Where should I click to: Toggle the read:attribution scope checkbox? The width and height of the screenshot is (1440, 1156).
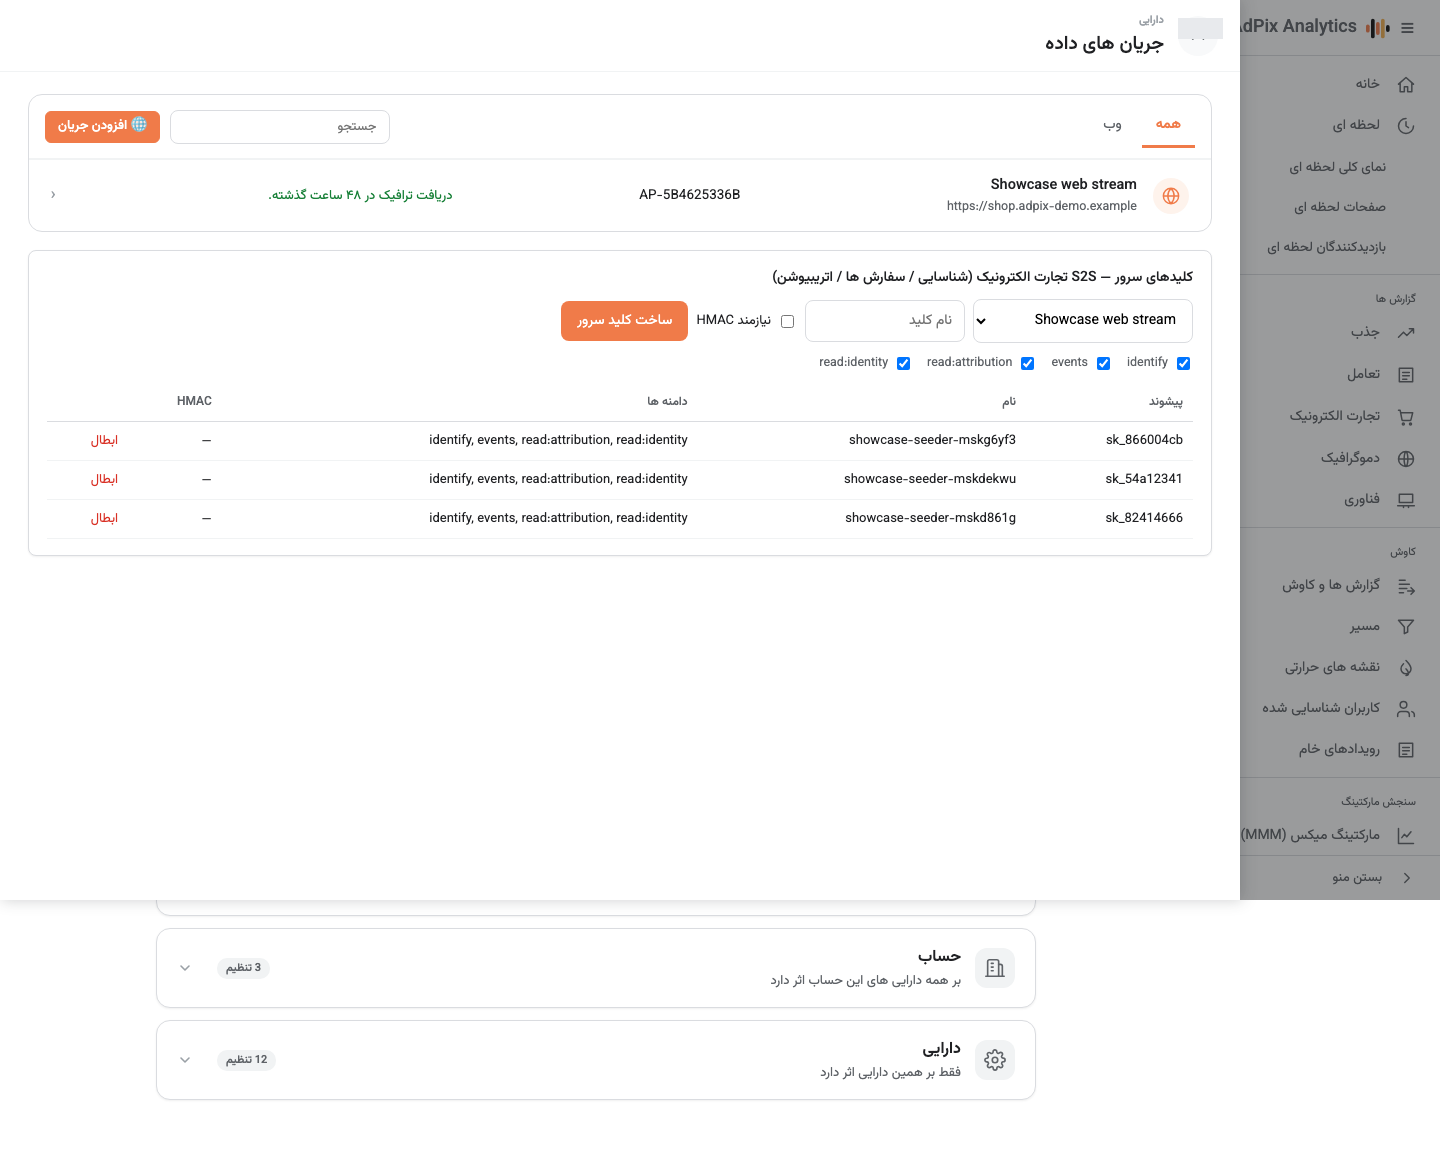pos(1027,363)
